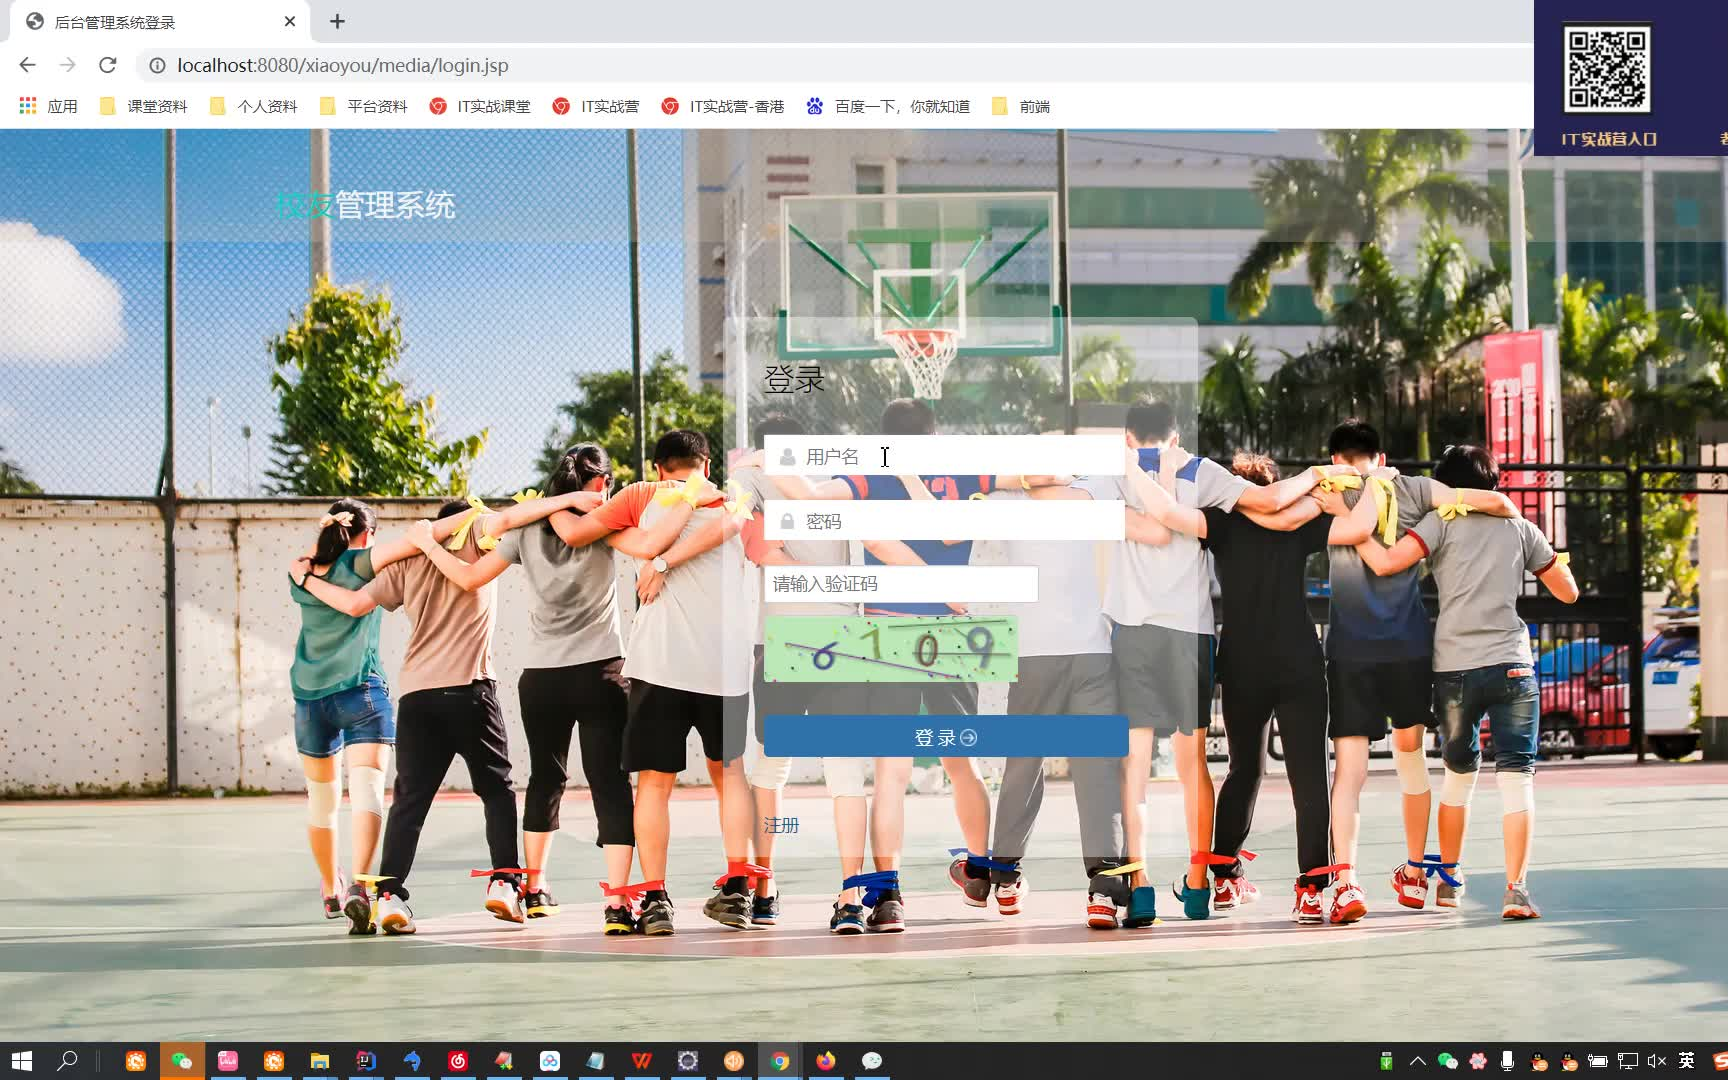Viewport: 1728px width, 1080px height.
Task: Focus the address bar URL
Action: (x=343, y=65)
